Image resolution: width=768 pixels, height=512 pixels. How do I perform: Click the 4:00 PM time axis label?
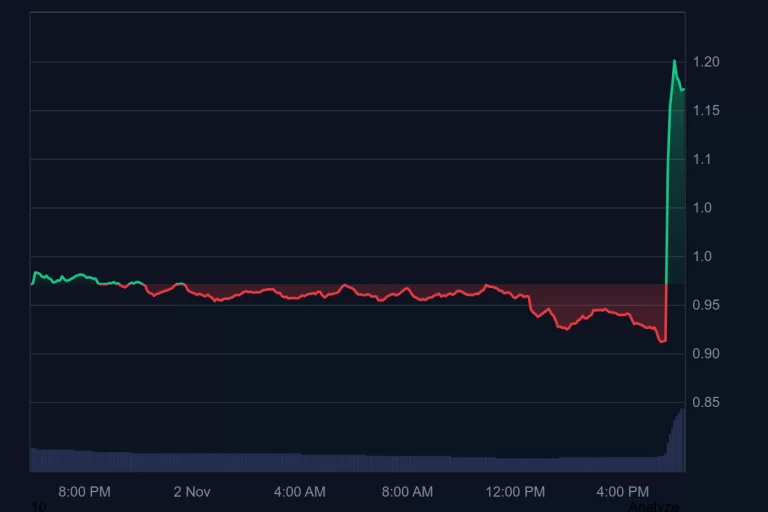(622, 492)
